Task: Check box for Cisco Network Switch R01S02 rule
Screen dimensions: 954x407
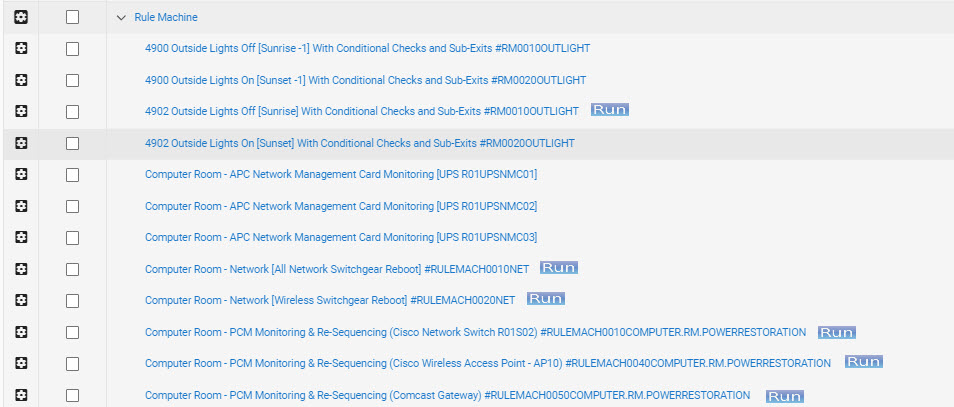Action: [72, 332]
